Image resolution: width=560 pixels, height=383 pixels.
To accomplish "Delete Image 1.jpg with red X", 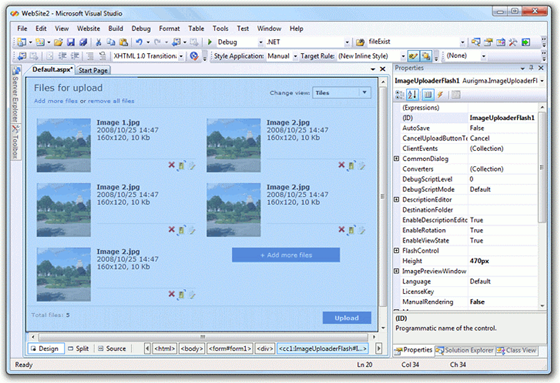I will click(x=171, y=165).
